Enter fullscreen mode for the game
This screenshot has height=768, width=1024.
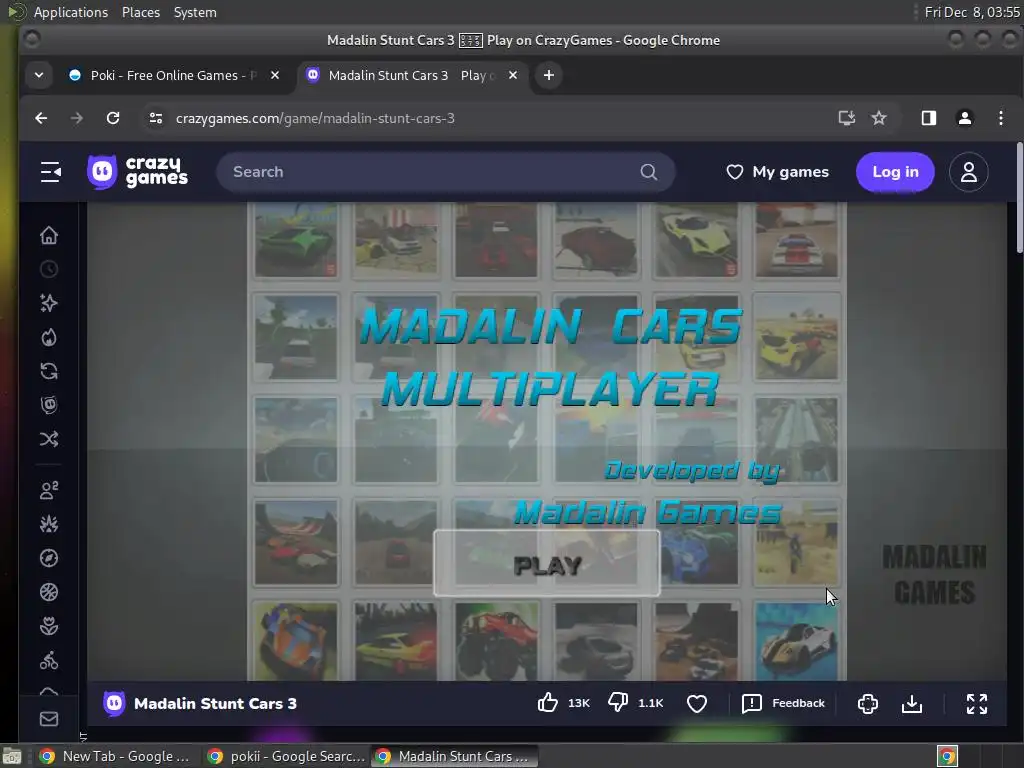977,703
